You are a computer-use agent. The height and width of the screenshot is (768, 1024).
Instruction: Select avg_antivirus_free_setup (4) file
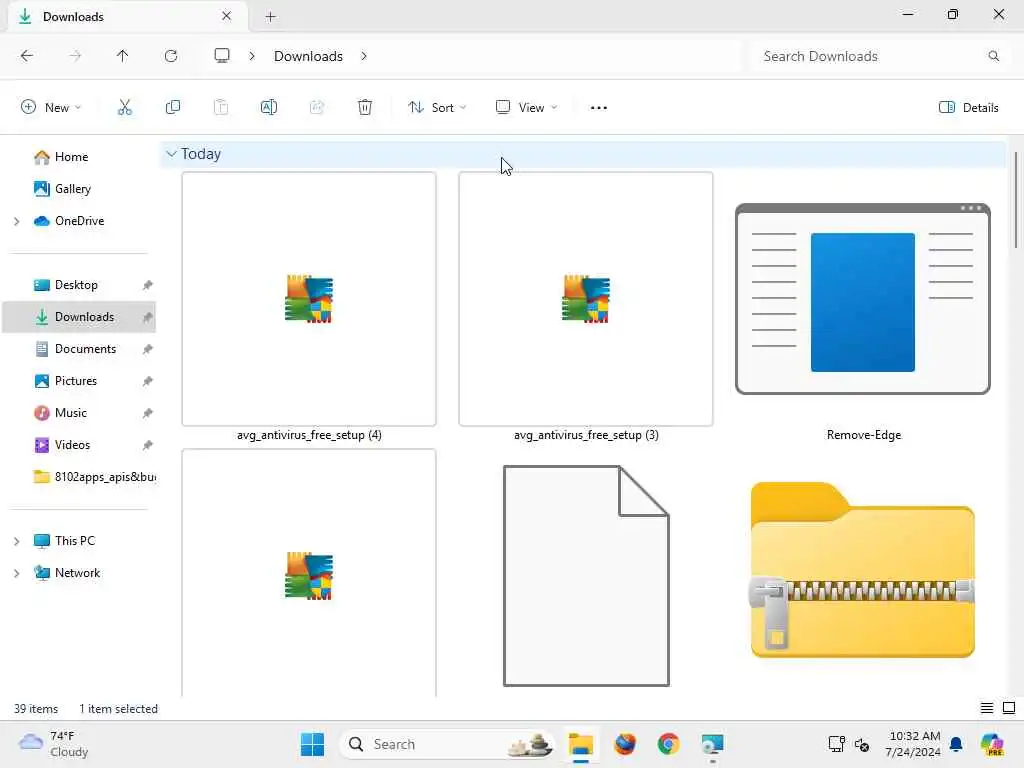309,307
